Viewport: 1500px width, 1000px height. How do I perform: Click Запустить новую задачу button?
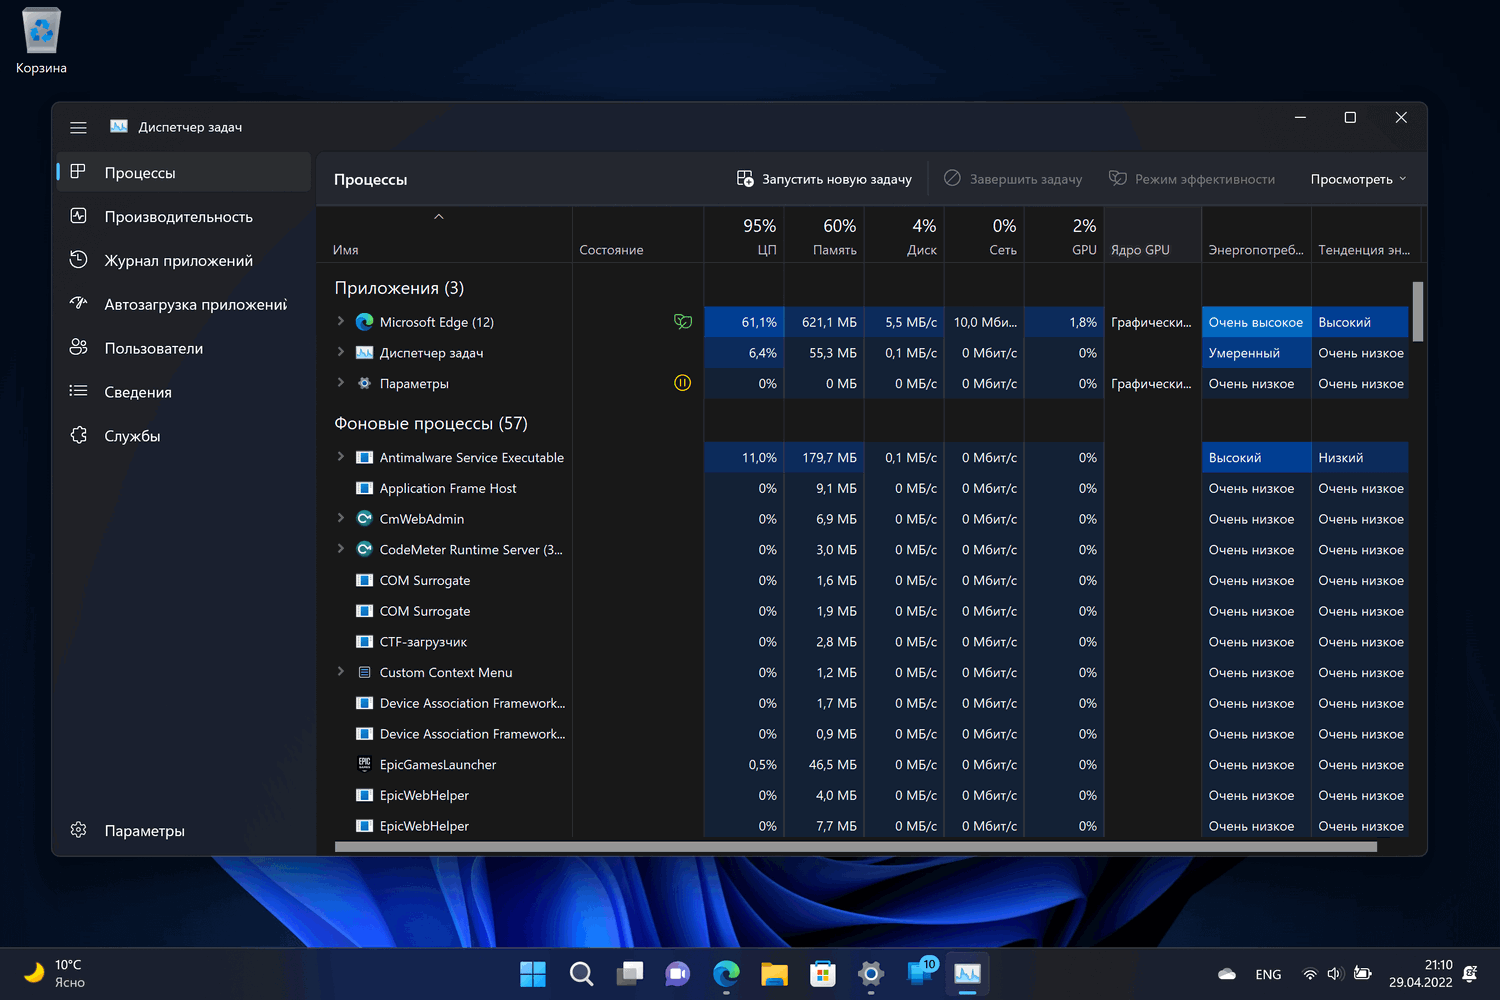pos(824,179)
